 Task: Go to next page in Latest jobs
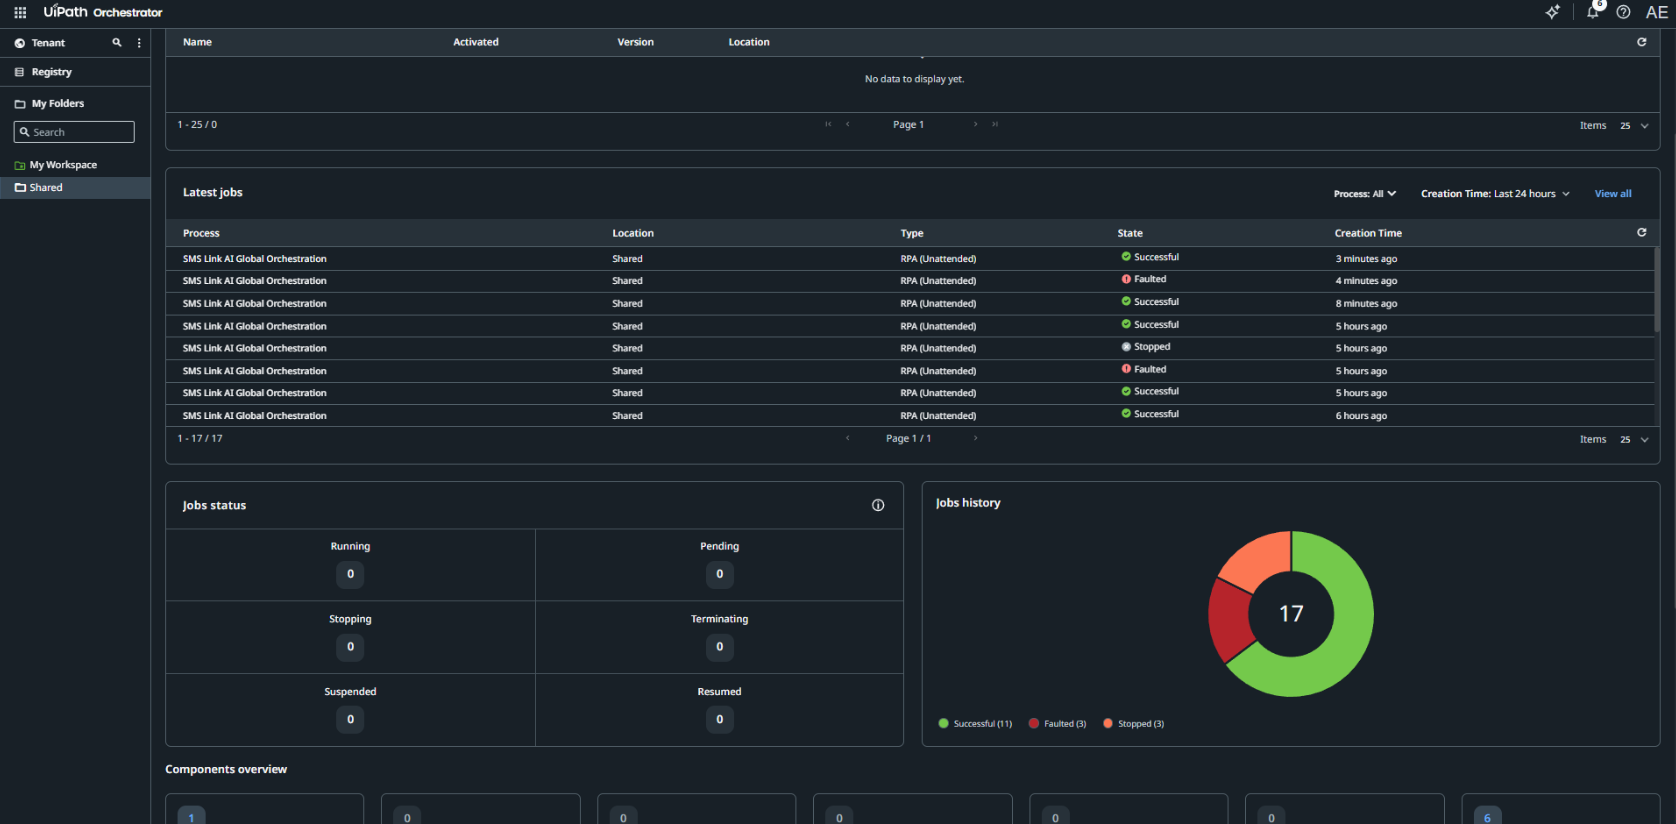pyautogui.click(x=976, y=438)
